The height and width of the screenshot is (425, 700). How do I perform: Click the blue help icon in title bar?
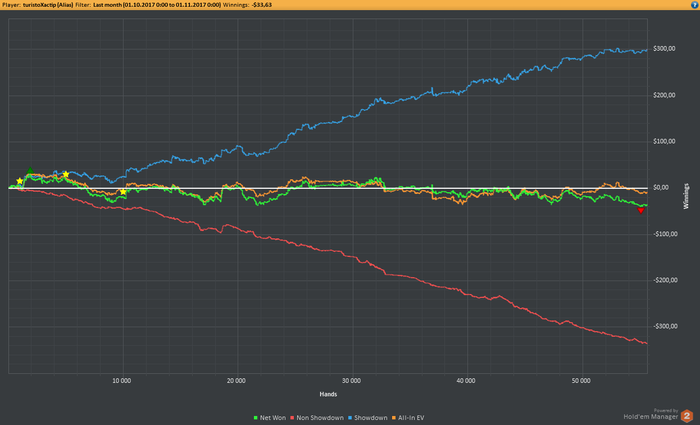coord(695,5)
